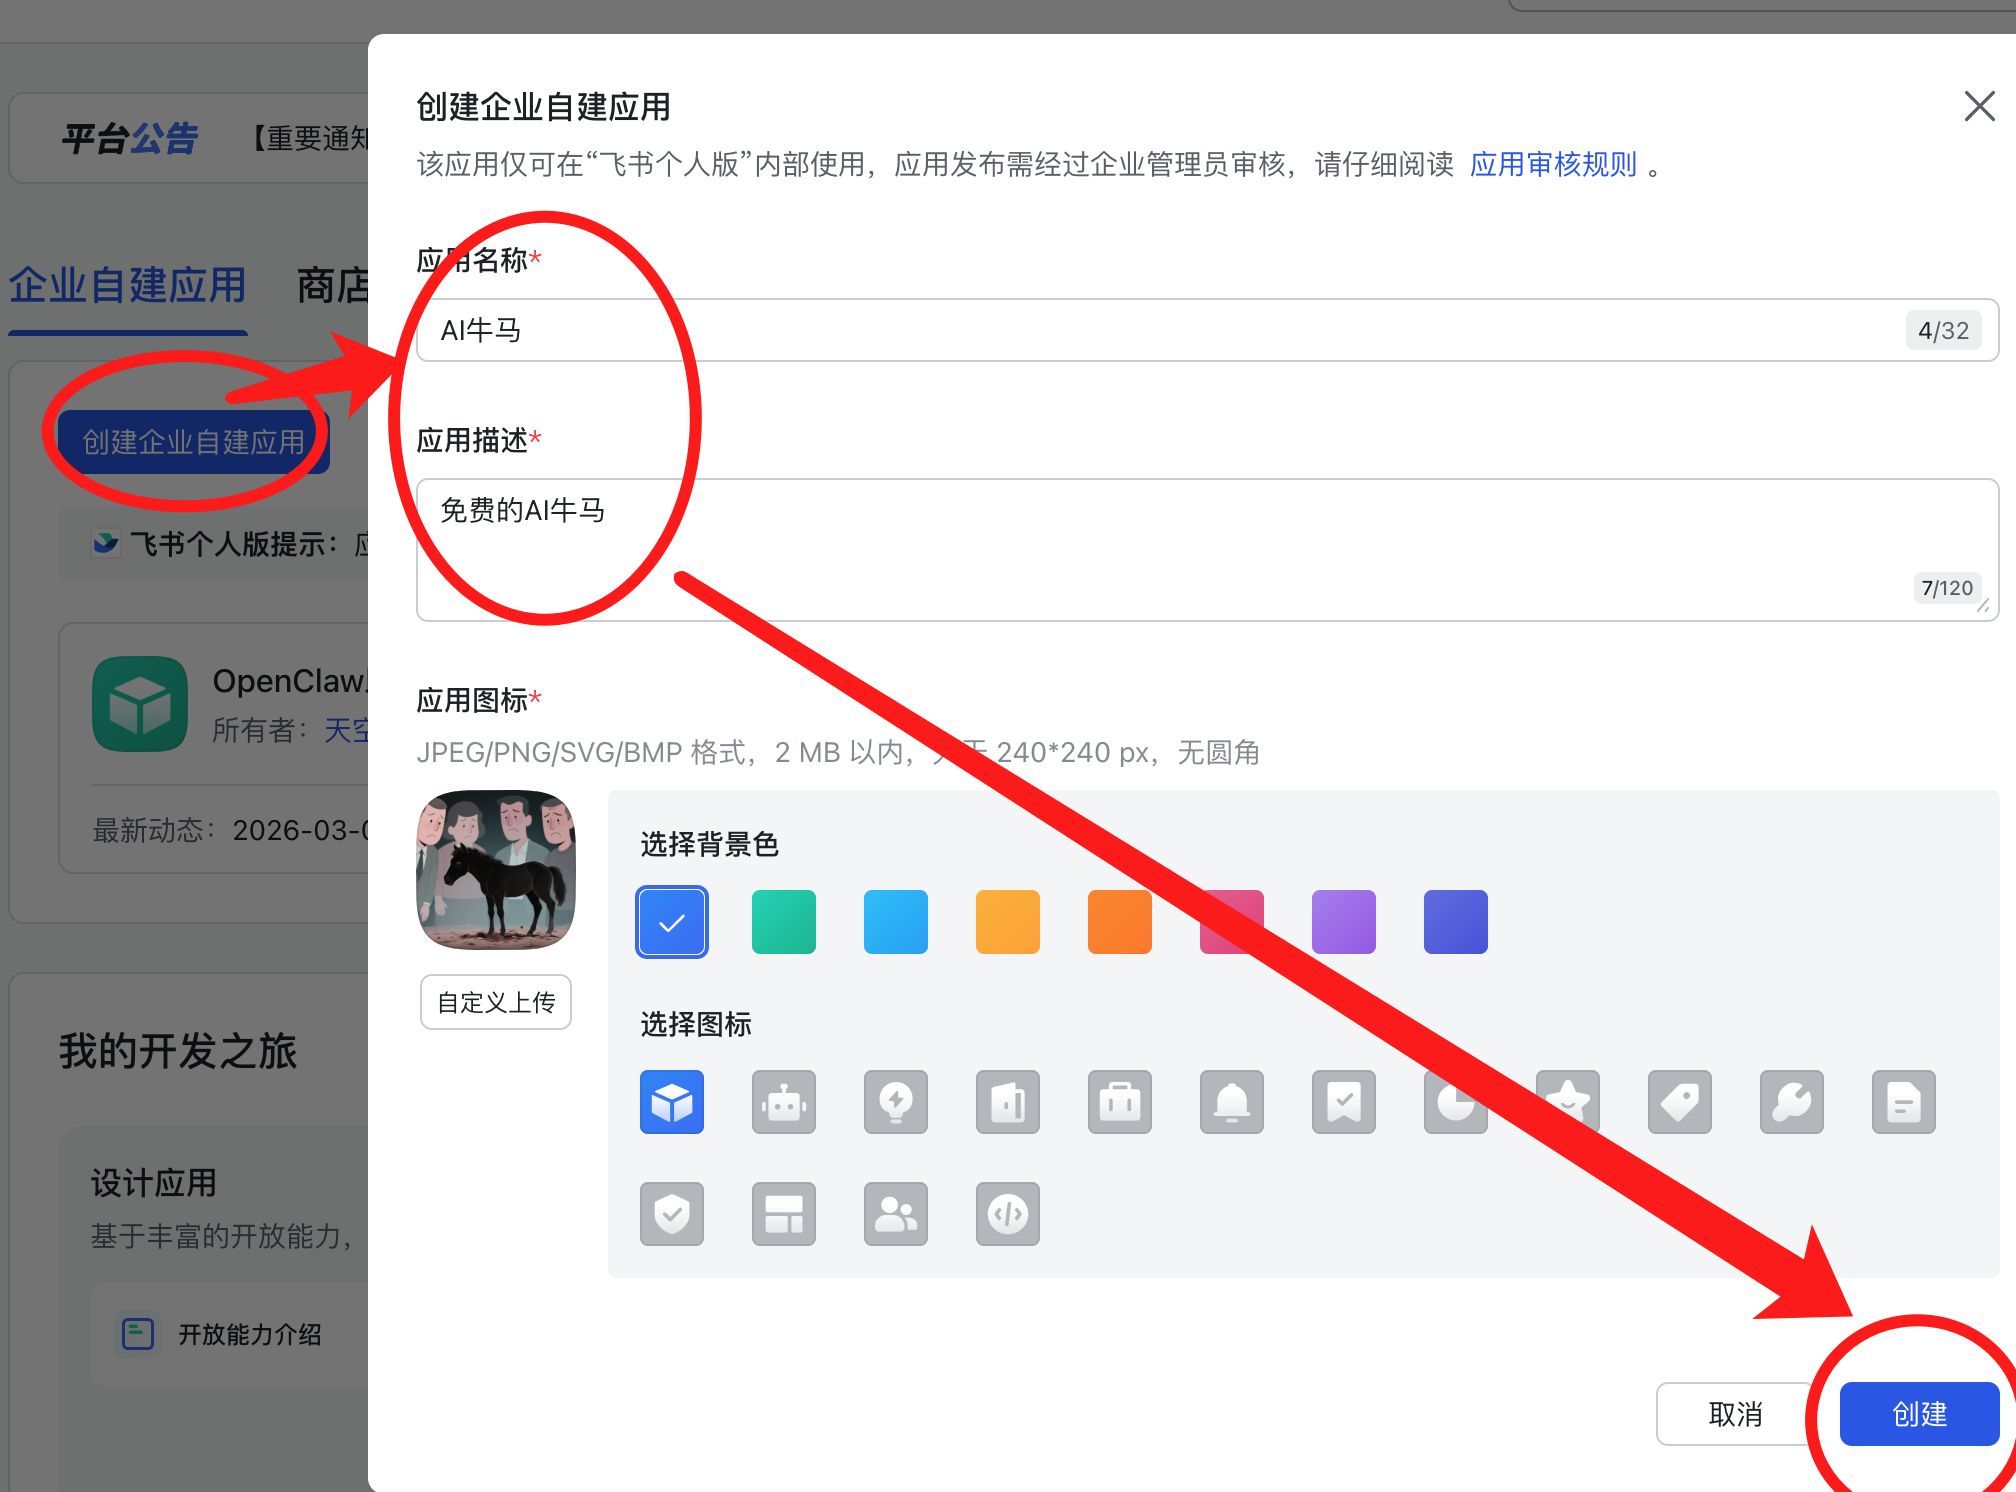2016x1492 pixels.
Task: Confirm the currently selected blue background color
Action: pos(671,921)
